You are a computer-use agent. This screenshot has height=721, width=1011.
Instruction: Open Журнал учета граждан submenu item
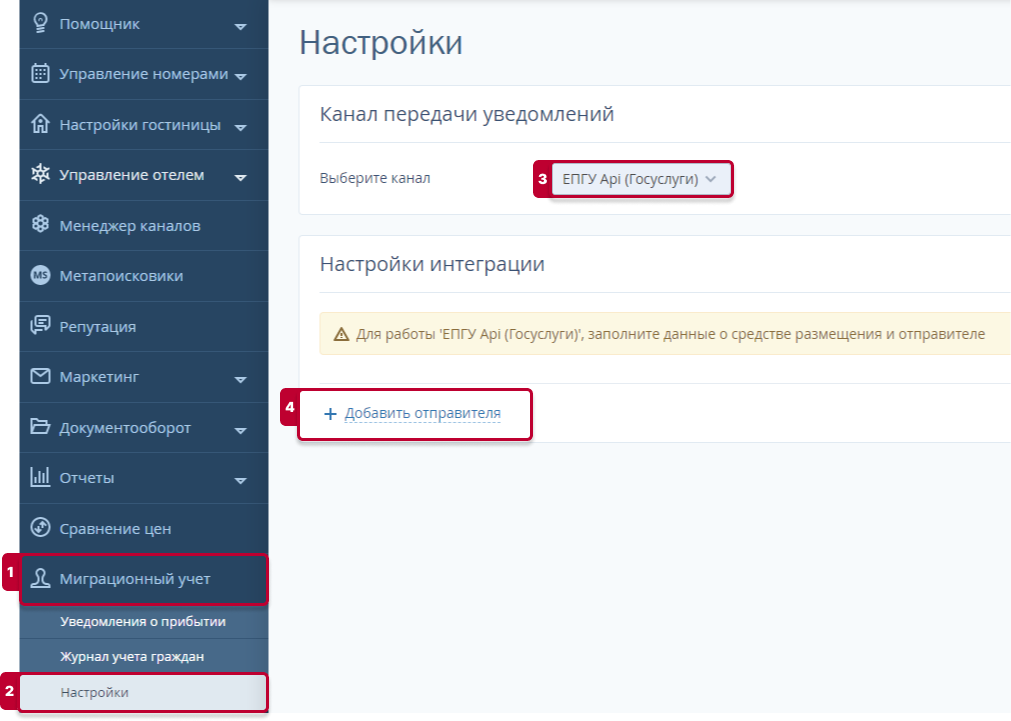(144, 657)
